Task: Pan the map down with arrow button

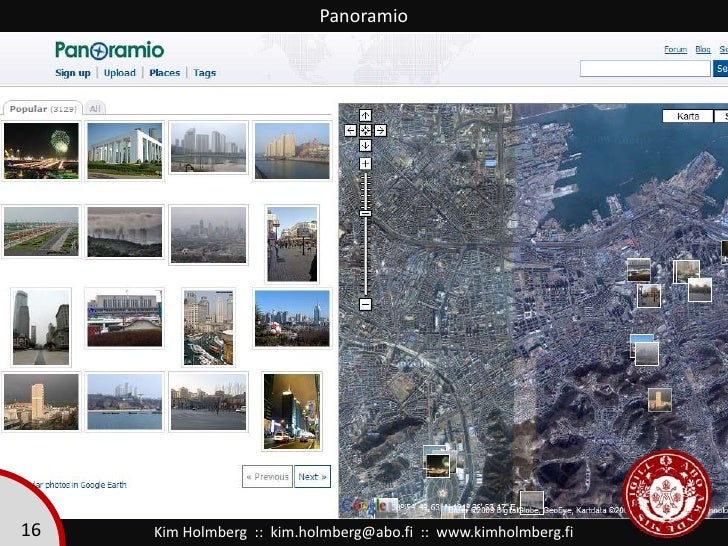Action: coord(365,145)
